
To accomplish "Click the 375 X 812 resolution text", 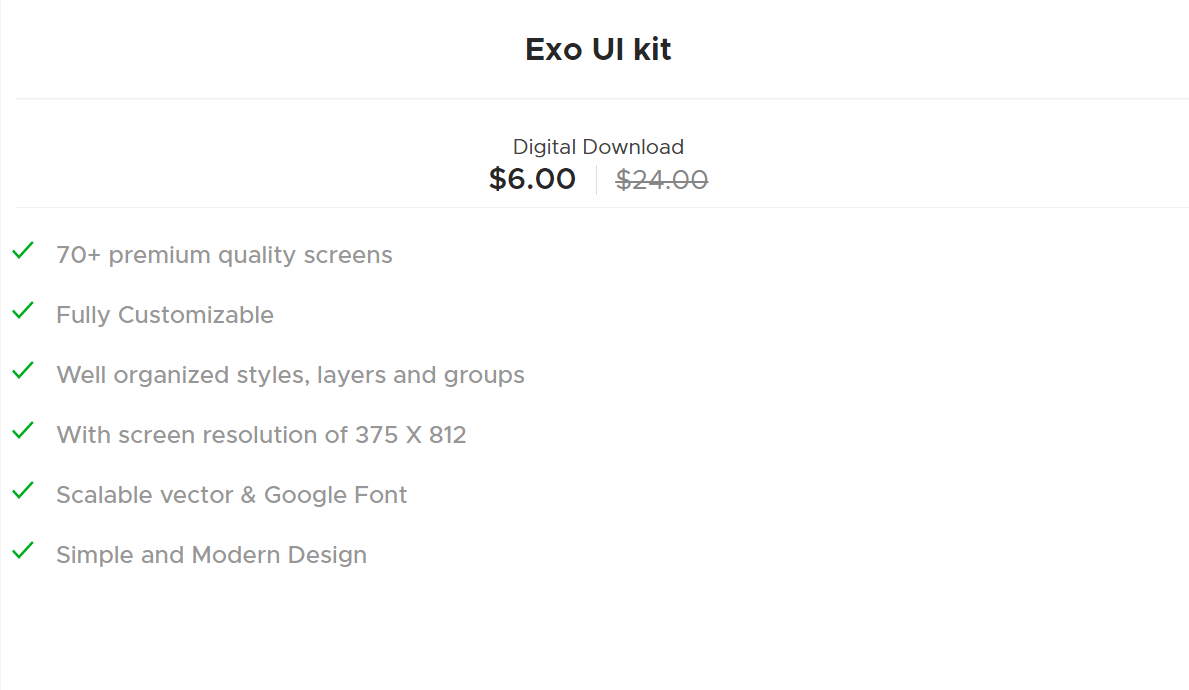I will coord(410,435).
